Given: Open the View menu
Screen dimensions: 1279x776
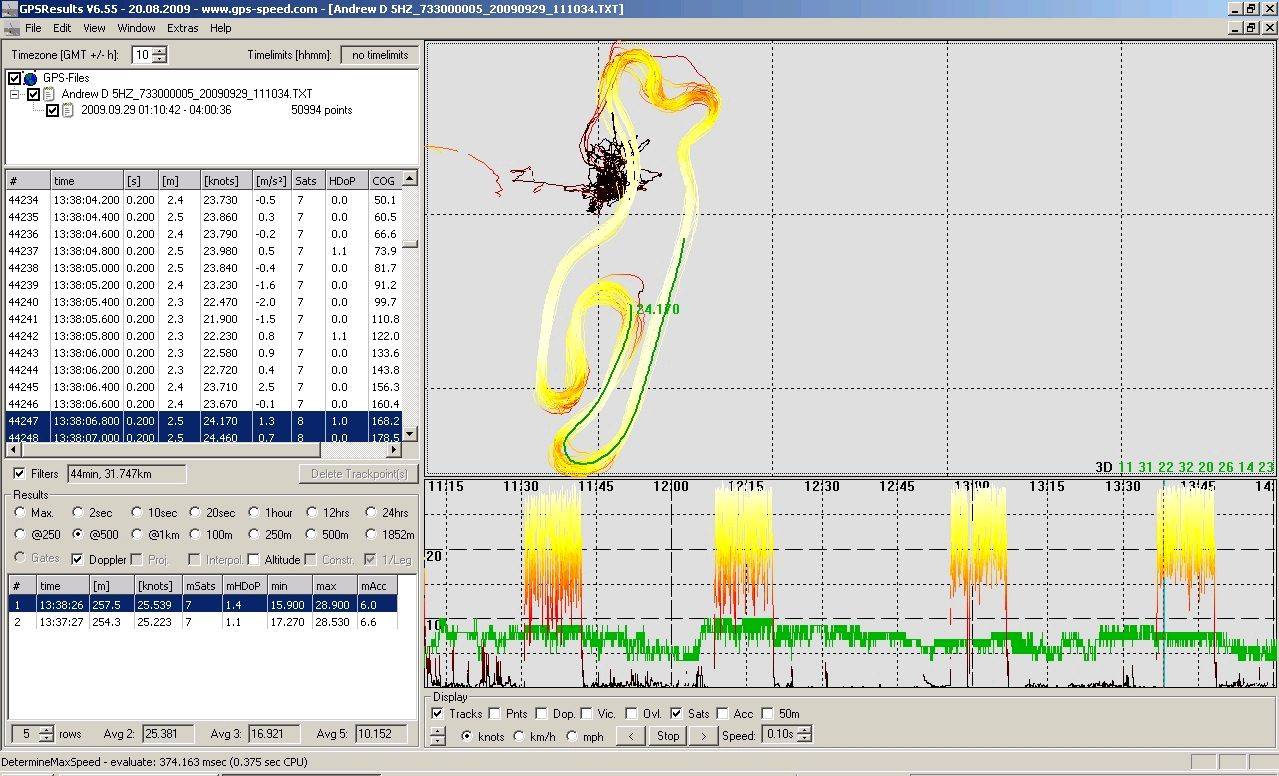Looking at the screenshot, I should [93, 28].
